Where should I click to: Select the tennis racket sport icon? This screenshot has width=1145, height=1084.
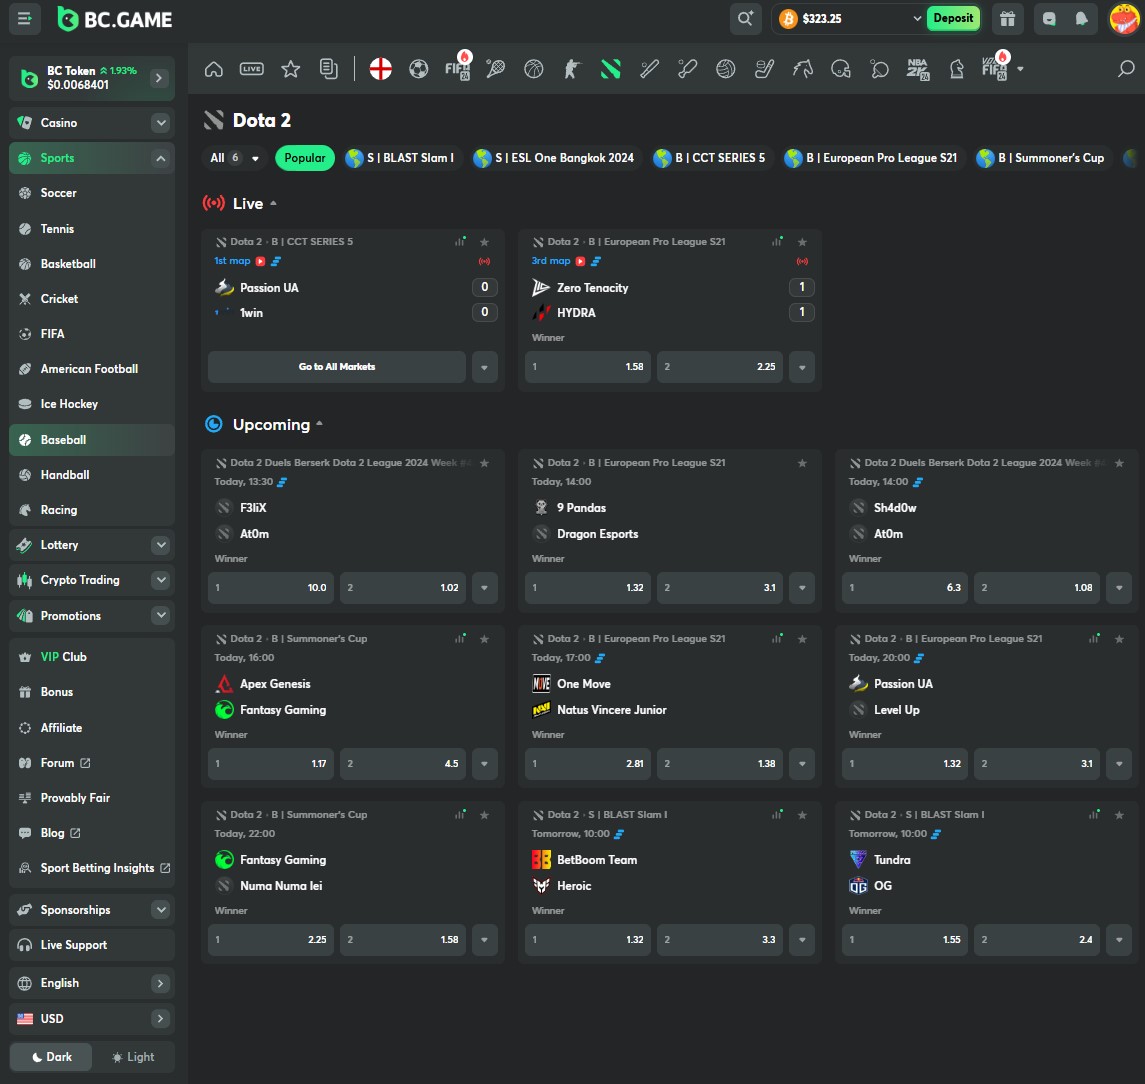click(x=495, y=69)
